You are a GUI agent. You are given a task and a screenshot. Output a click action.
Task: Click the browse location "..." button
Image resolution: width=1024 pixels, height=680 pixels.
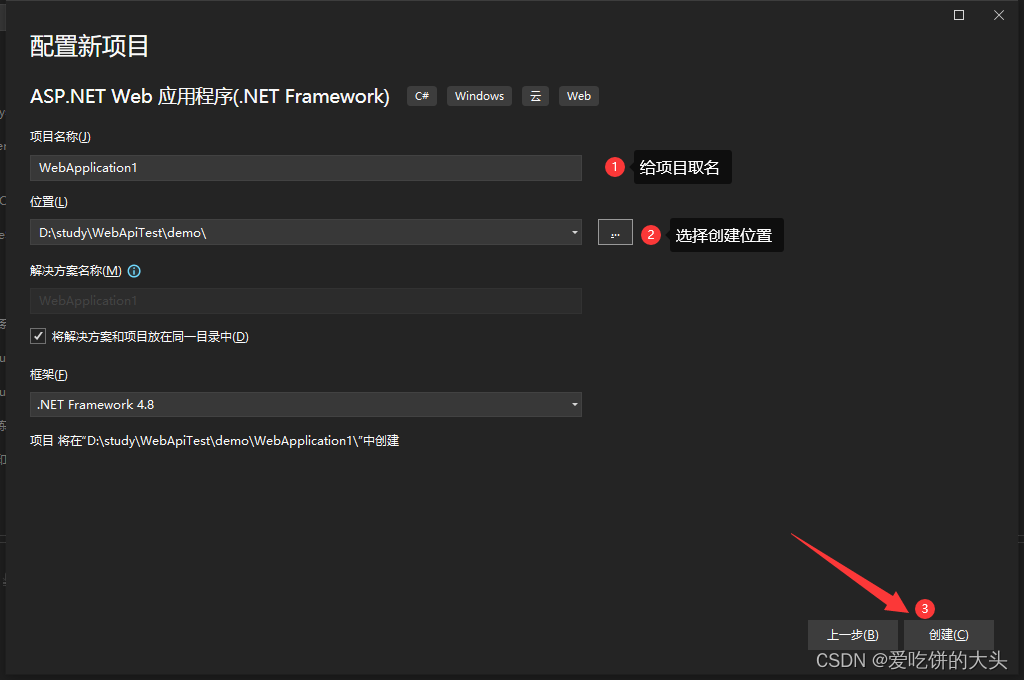(x=615, y=233)
